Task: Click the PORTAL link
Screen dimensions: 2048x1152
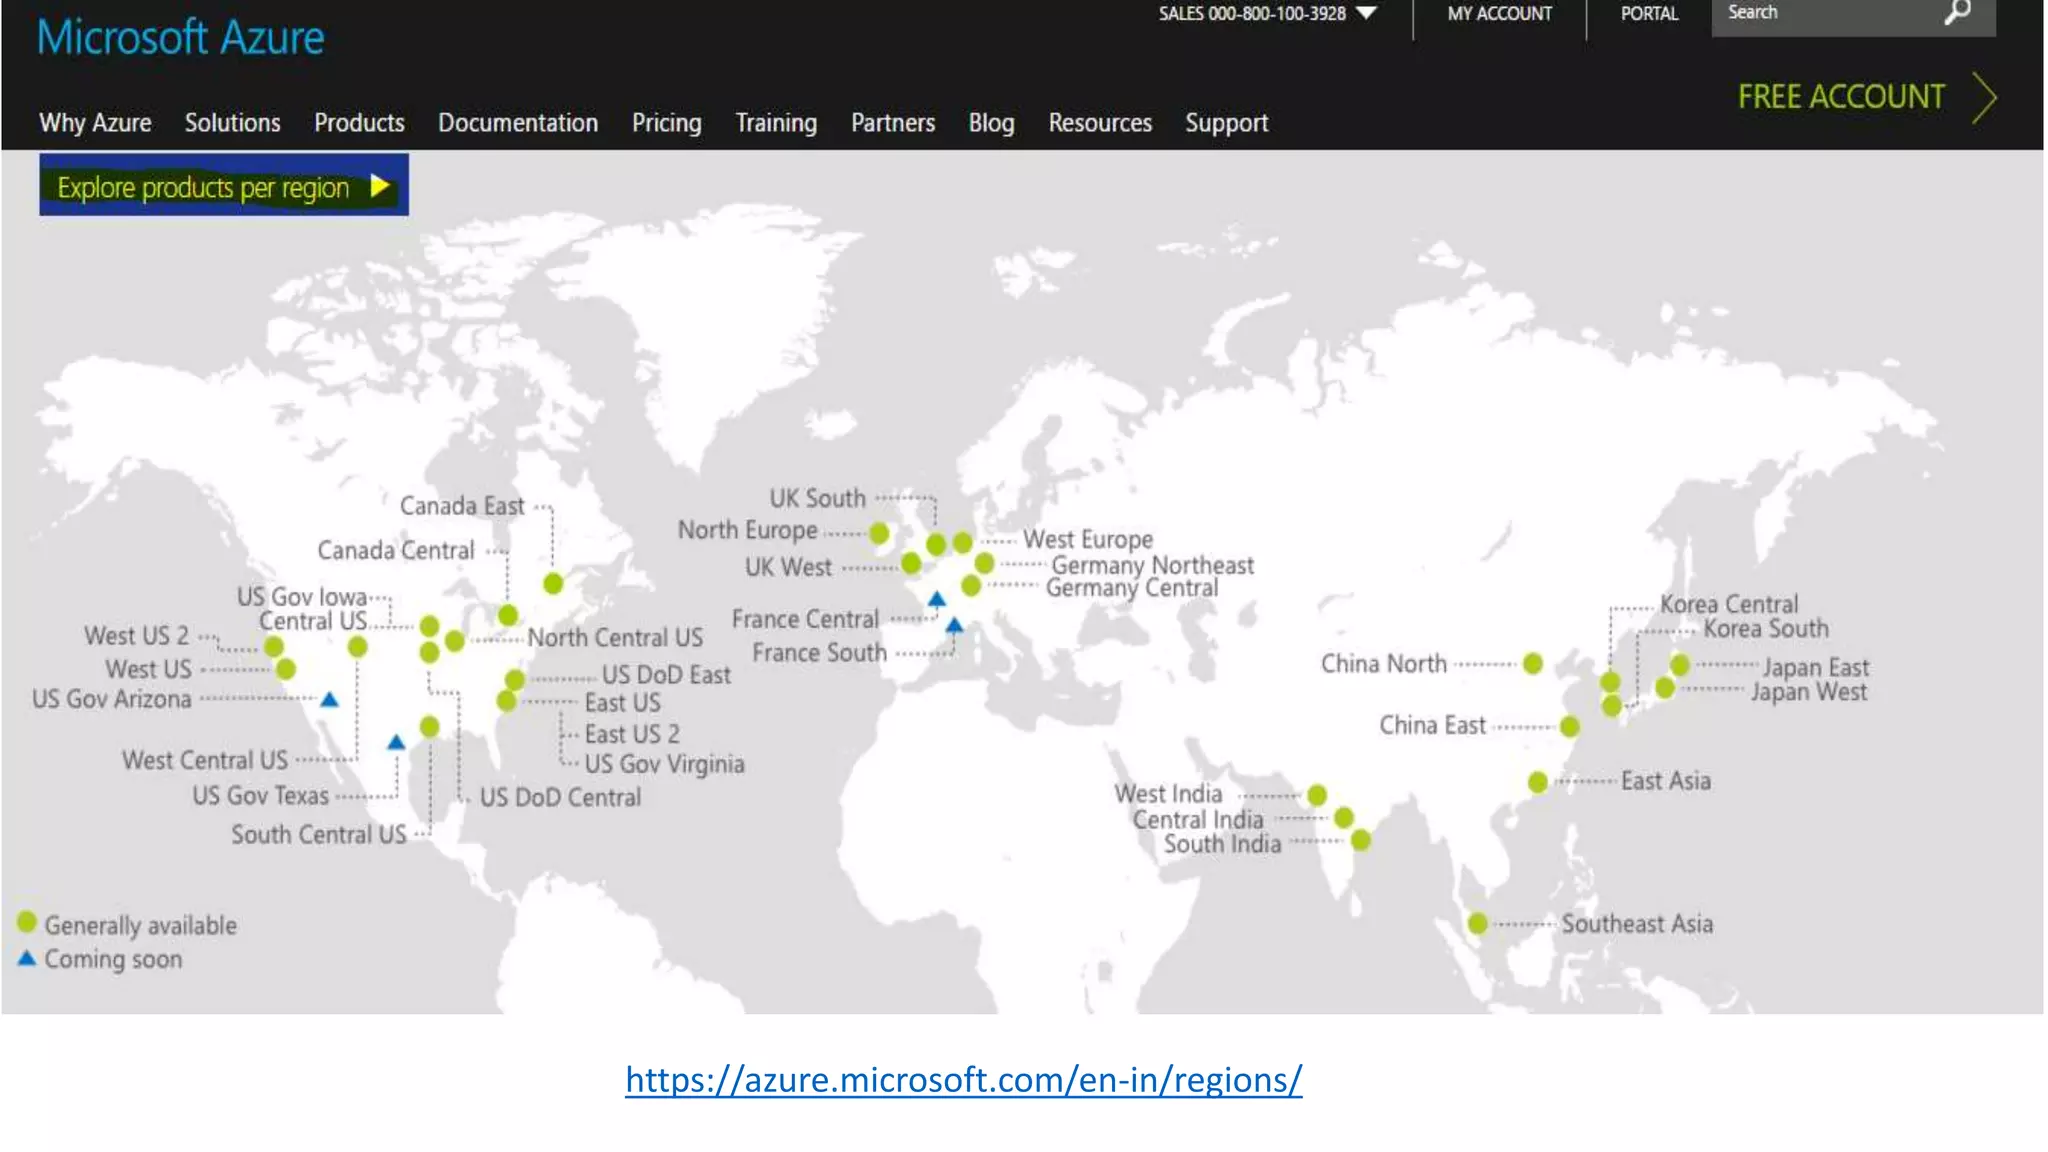Action: tap(1649, 13)
